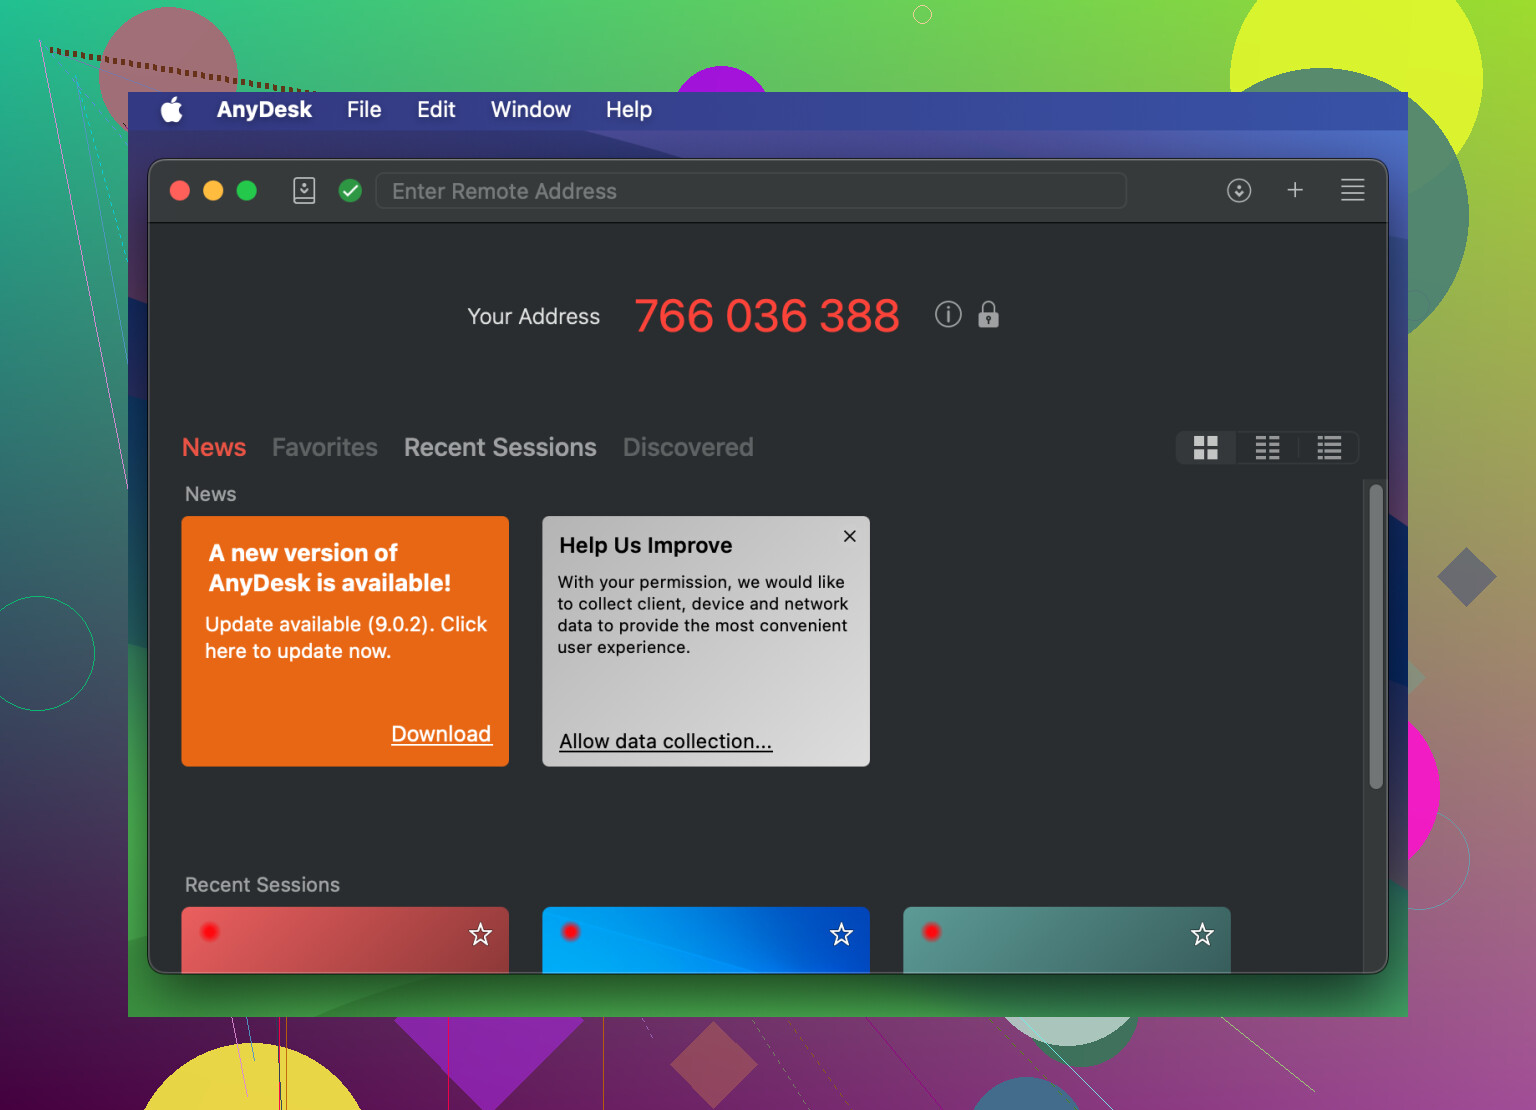Click the Download update link
Viewport: 1536px width, 1110px height.
[441, 734]
